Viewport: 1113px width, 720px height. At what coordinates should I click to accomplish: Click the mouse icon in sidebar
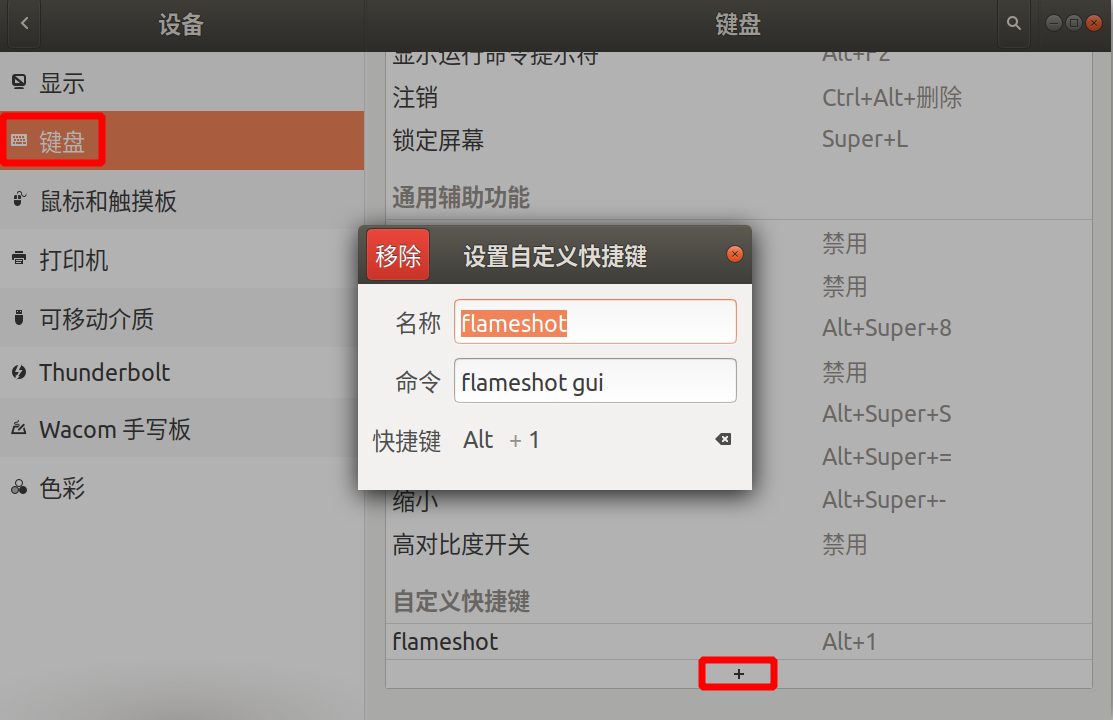(19, 200)
